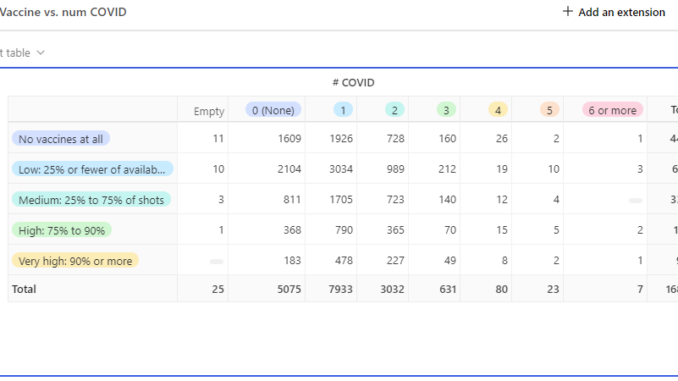Click cell value 723 in Medium row
678x381 pixels.
(x=396, y=199)
